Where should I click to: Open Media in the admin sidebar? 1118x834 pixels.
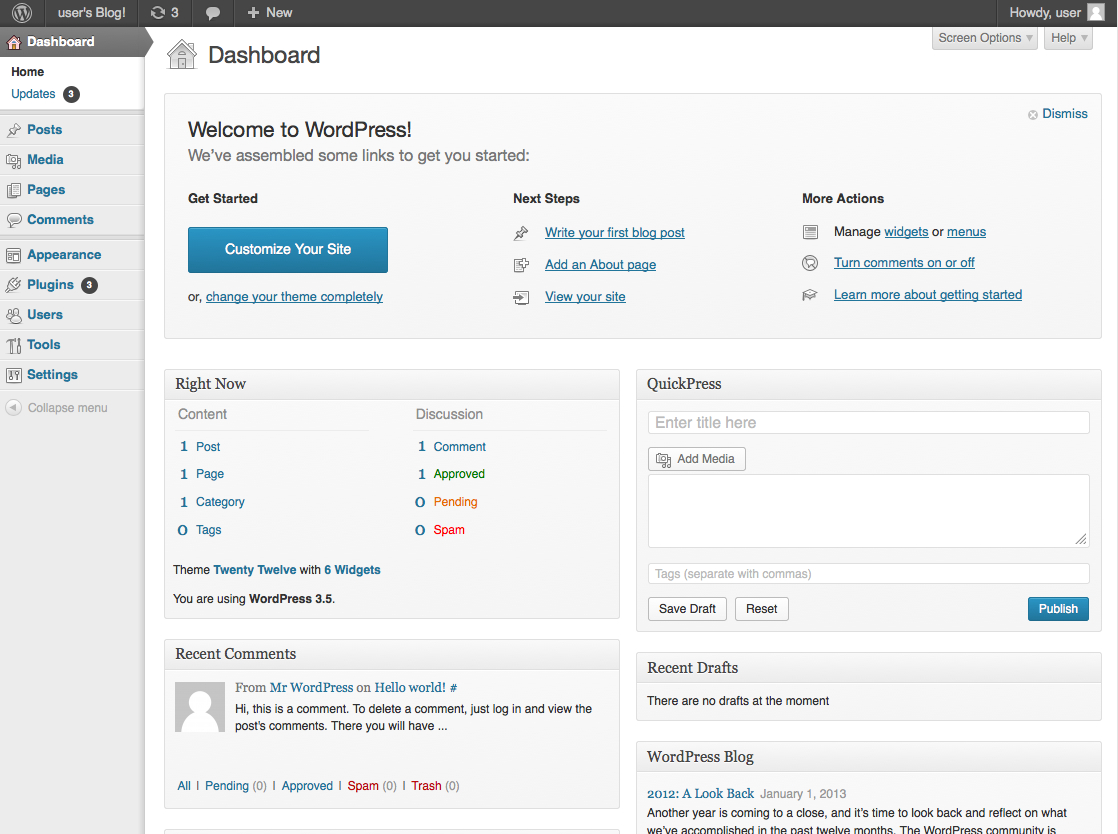coord(45,160)
